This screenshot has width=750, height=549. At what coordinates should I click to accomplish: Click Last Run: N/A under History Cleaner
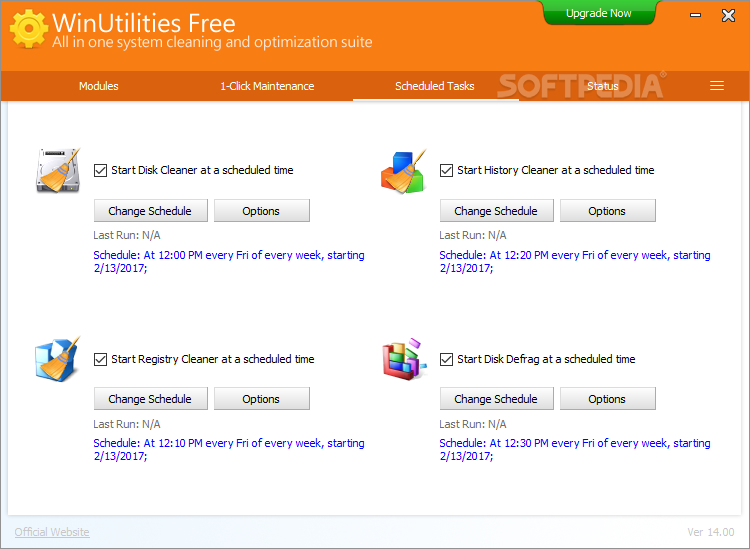click(x=473, y=235)
